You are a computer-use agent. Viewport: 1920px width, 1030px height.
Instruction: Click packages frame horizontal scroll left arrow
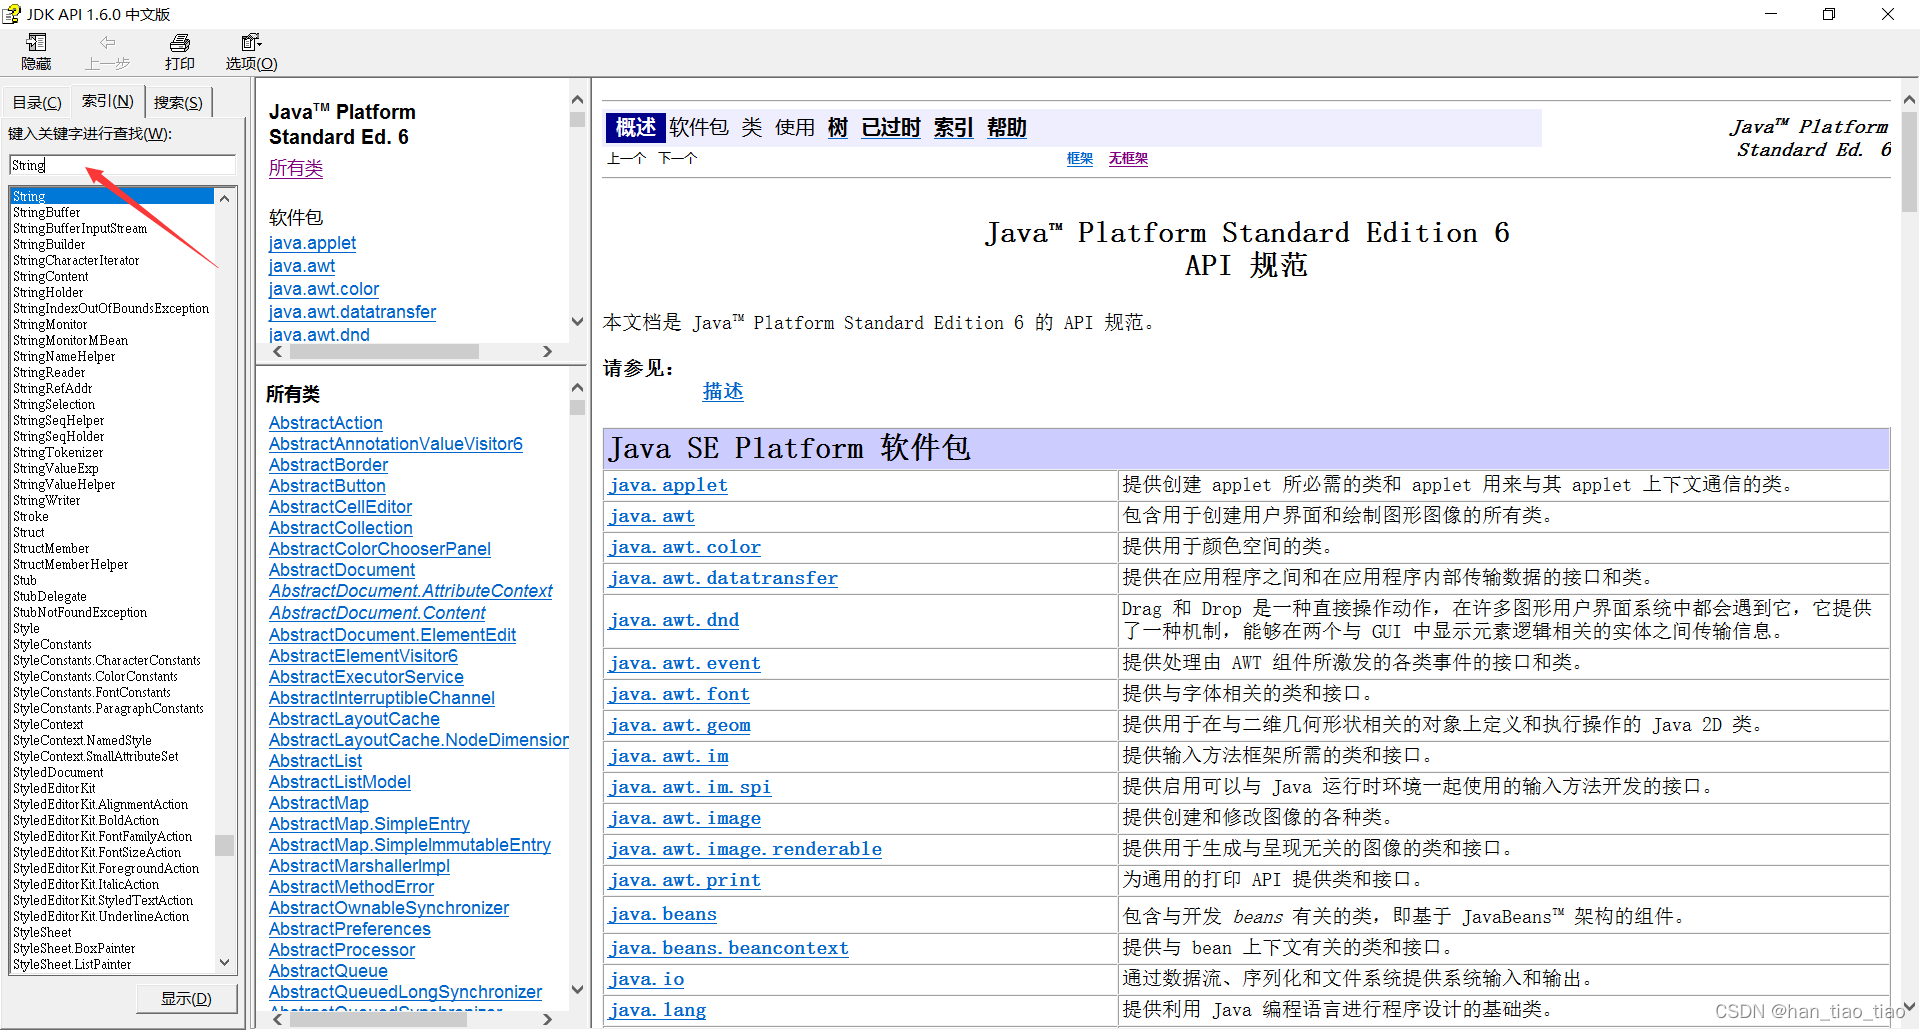click(x=278, y=351)
